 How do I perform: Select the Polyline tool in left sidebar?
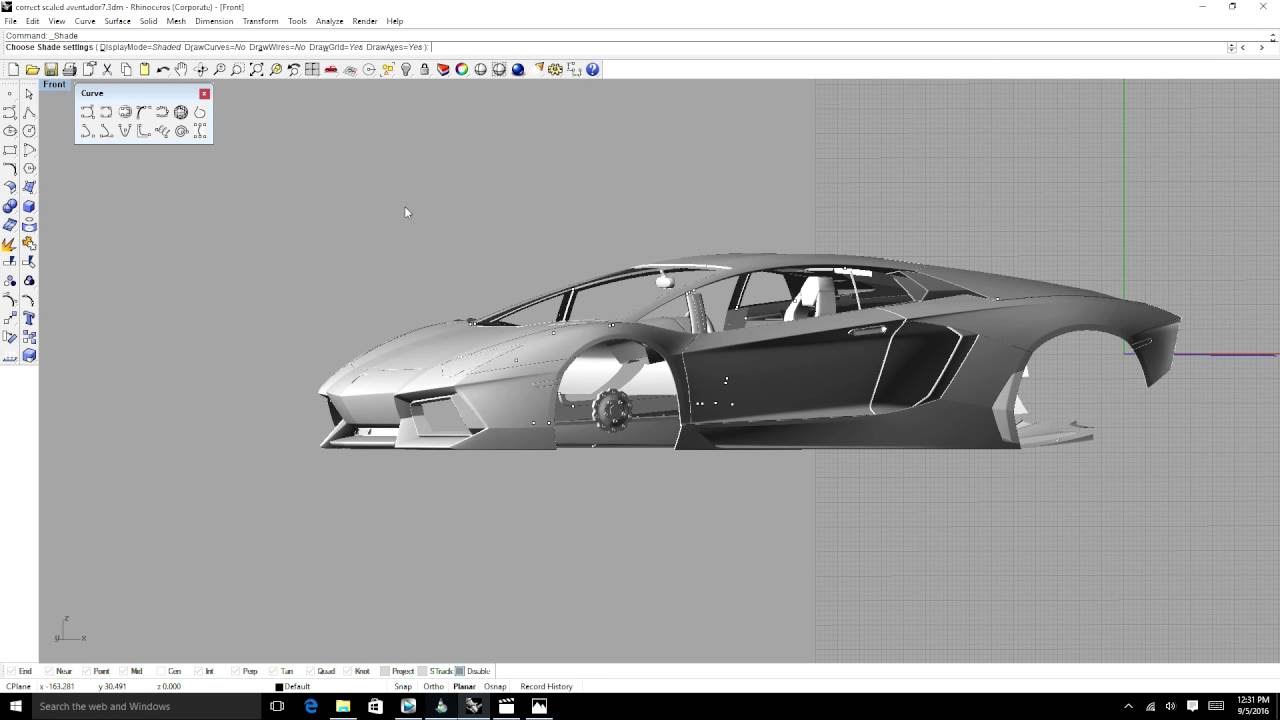click(x=29, y=112)
